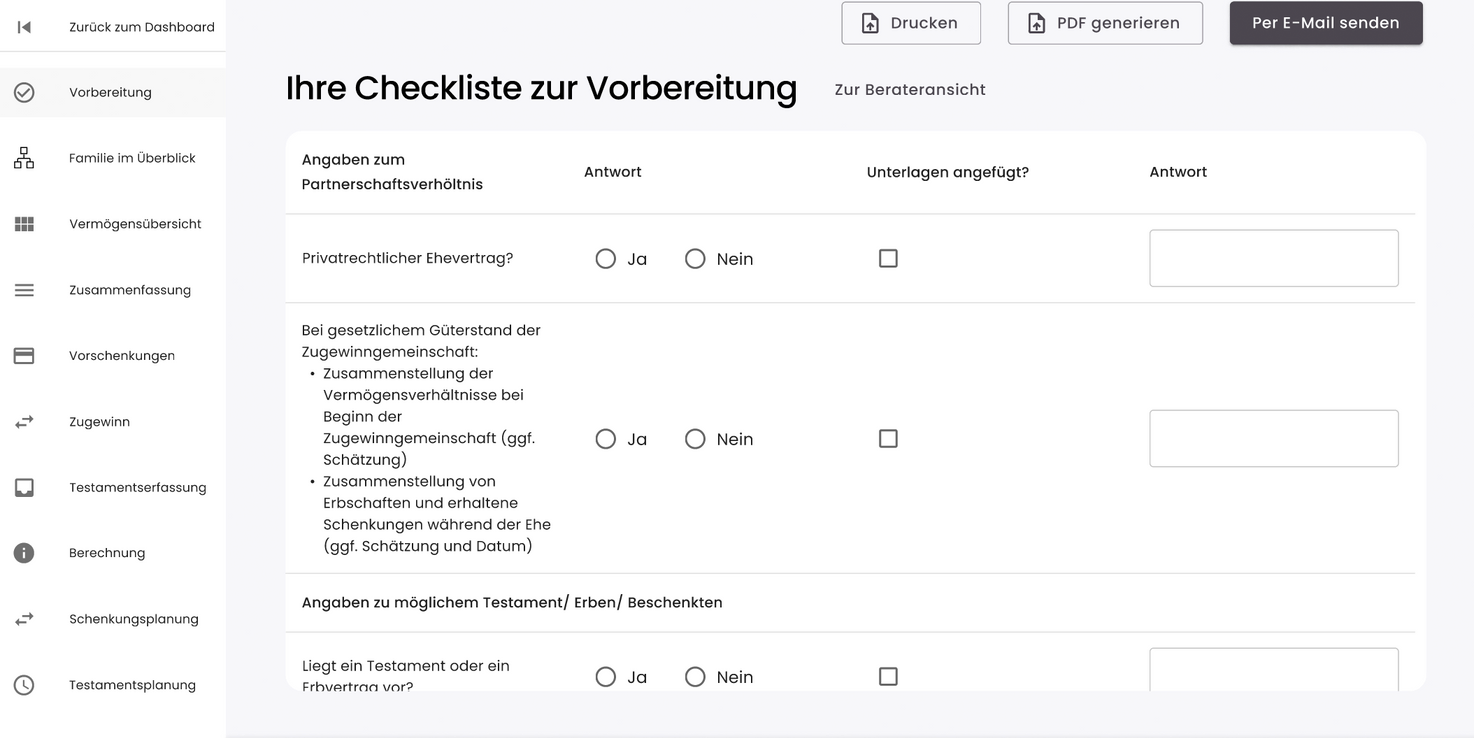
Task: Open Vermögensübersicht in the sidebar
Action: pyautogui.click(x=113, y=224)
